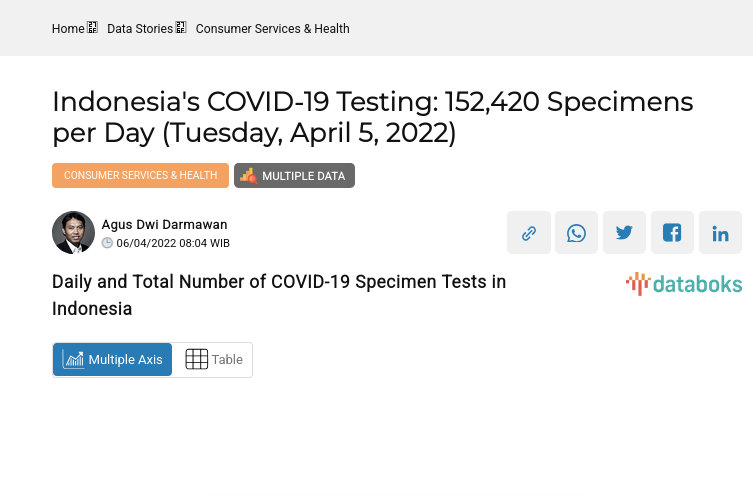Open author Agus Dwi Darmawan's name link

pos(164,225)
